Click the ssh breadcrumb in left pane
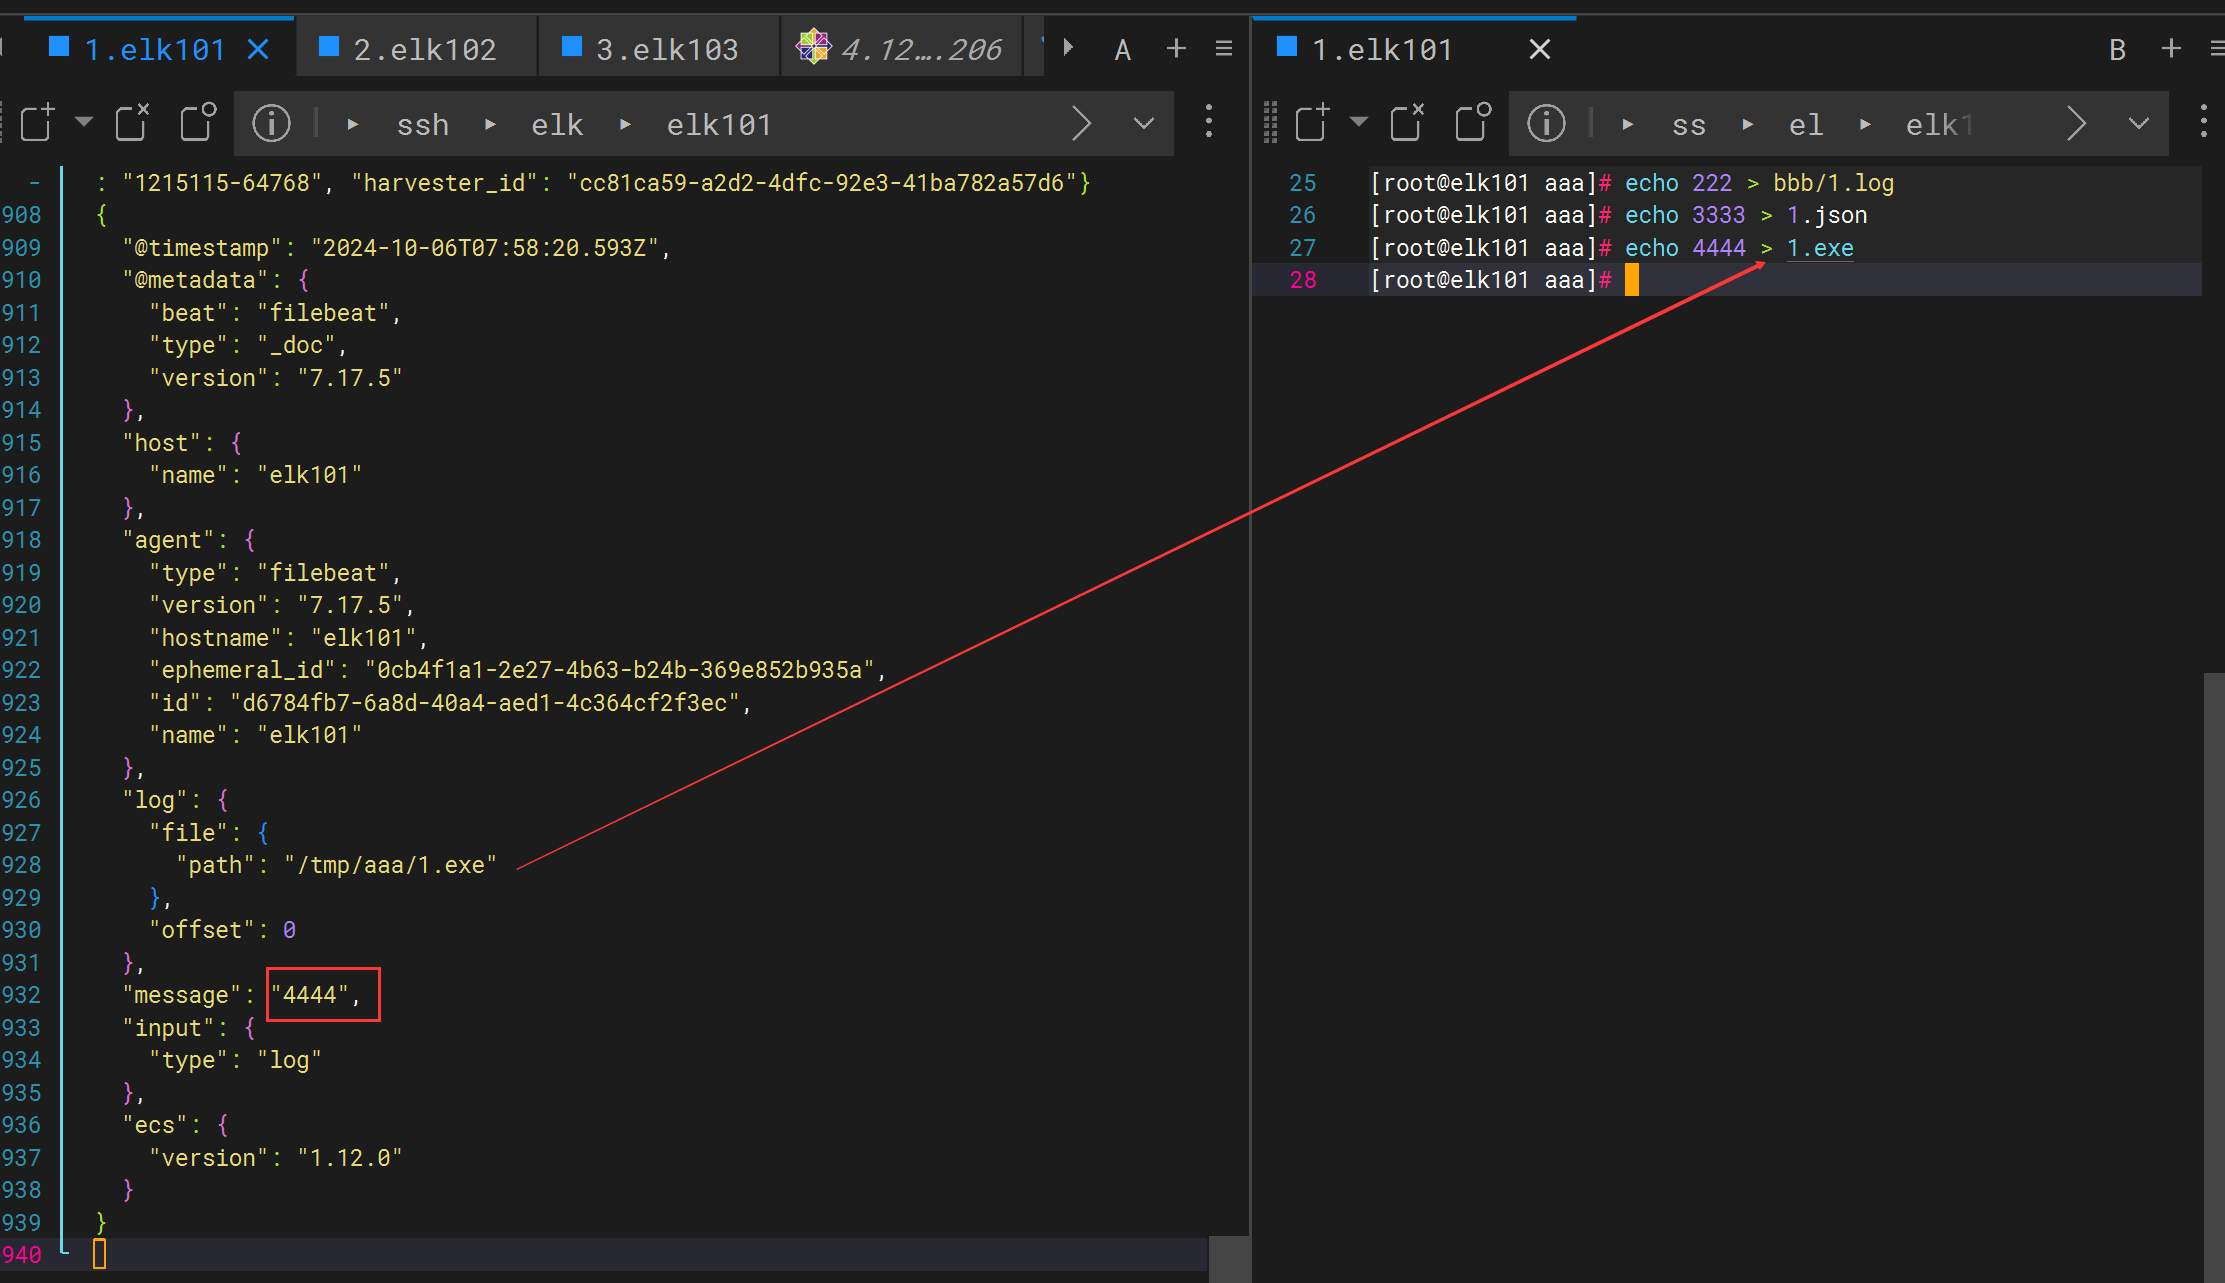 tap(423, 125)
